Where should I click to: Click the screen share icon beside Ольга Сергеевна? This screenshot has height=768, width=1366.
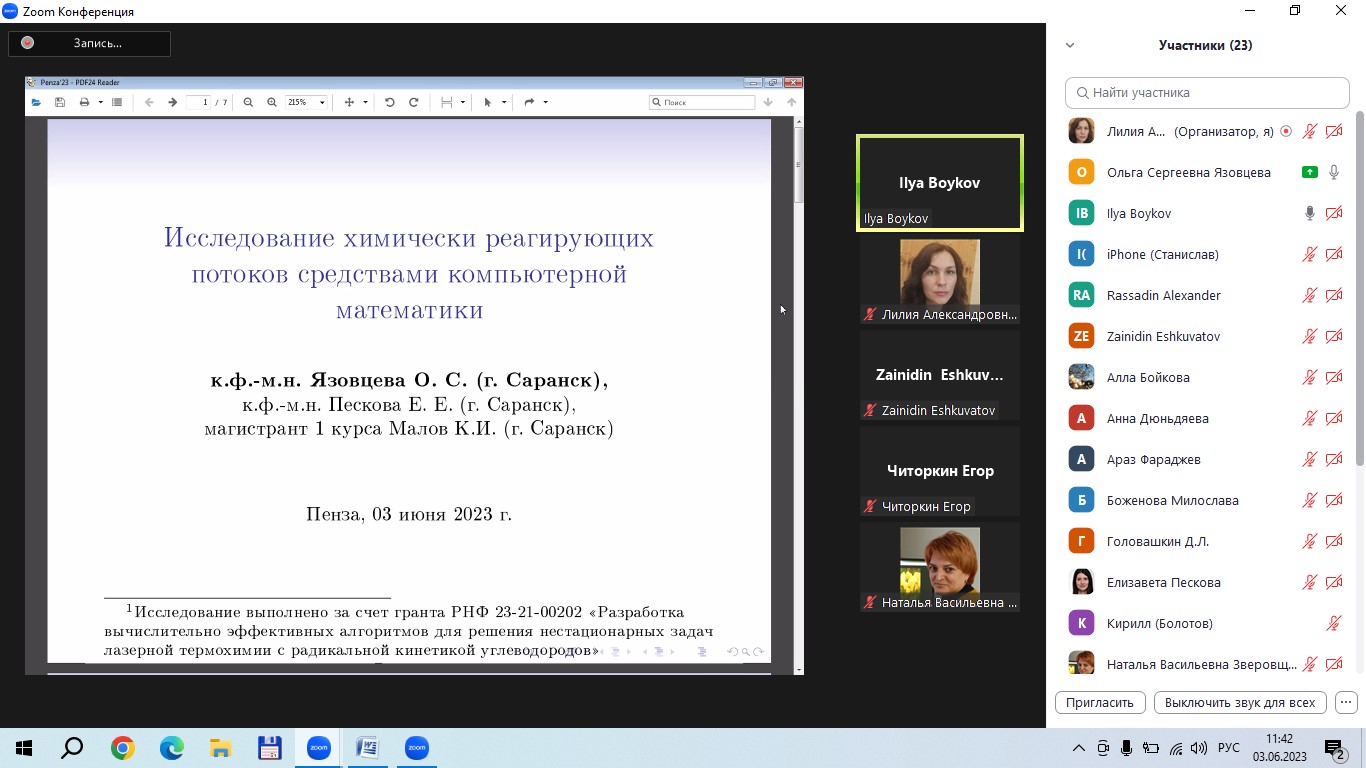point(1310,172)
